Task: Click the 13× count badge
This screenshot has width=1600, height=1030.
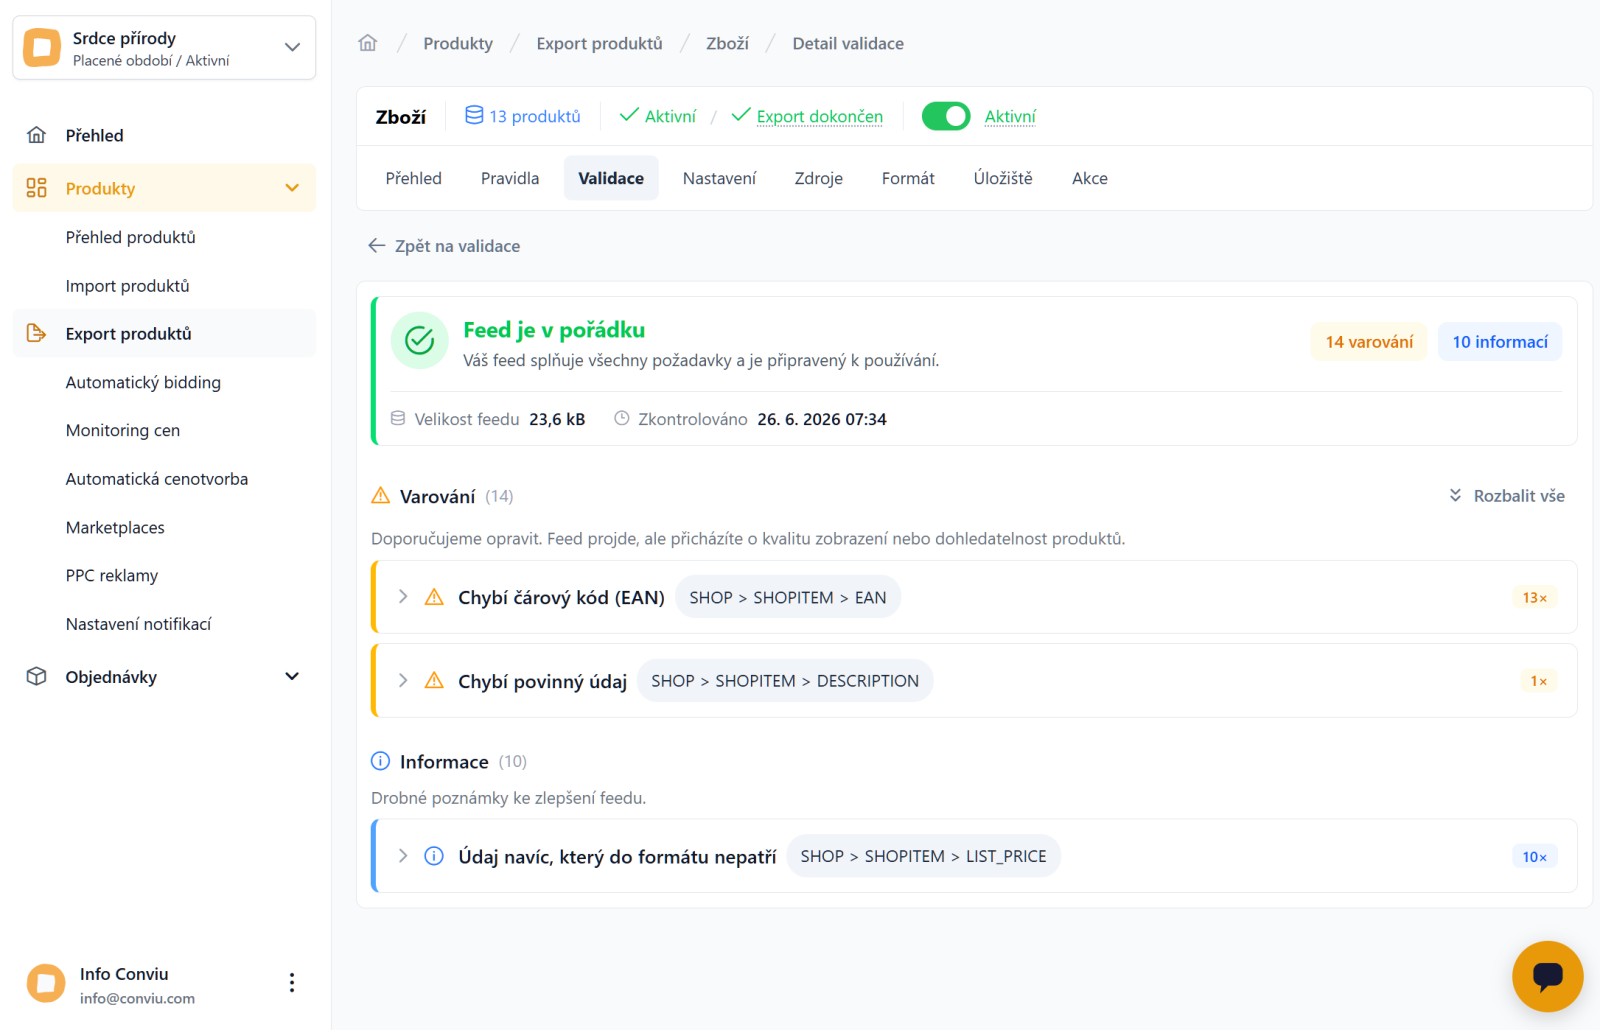Action: (1535, 598)
